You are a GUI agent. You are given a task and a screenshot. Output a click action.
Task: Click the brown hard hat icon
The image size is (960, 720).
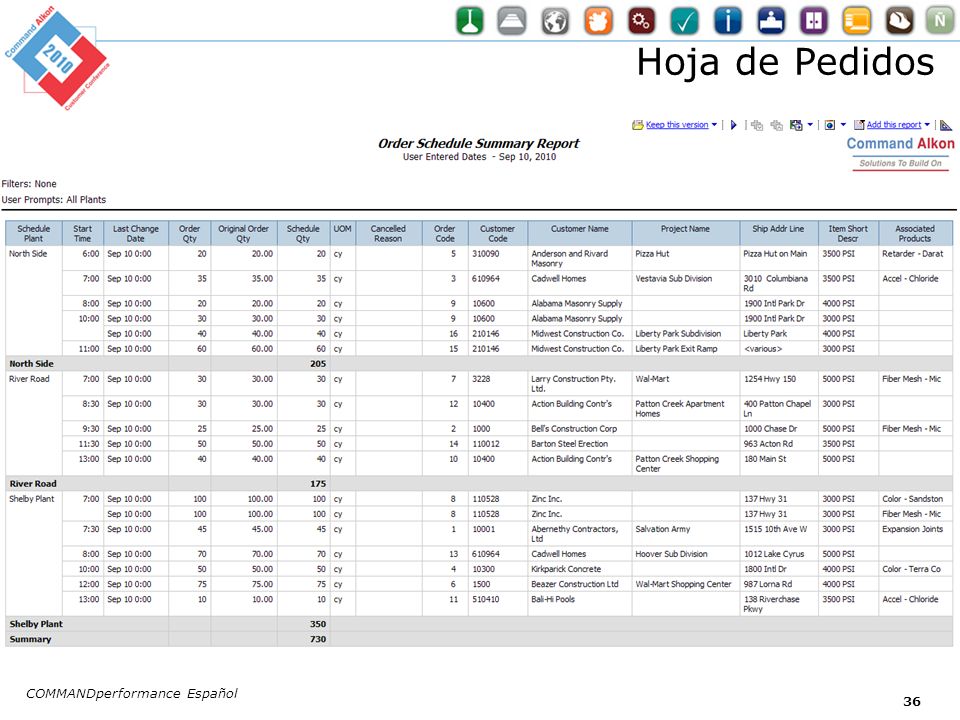[x=899, y=21]
